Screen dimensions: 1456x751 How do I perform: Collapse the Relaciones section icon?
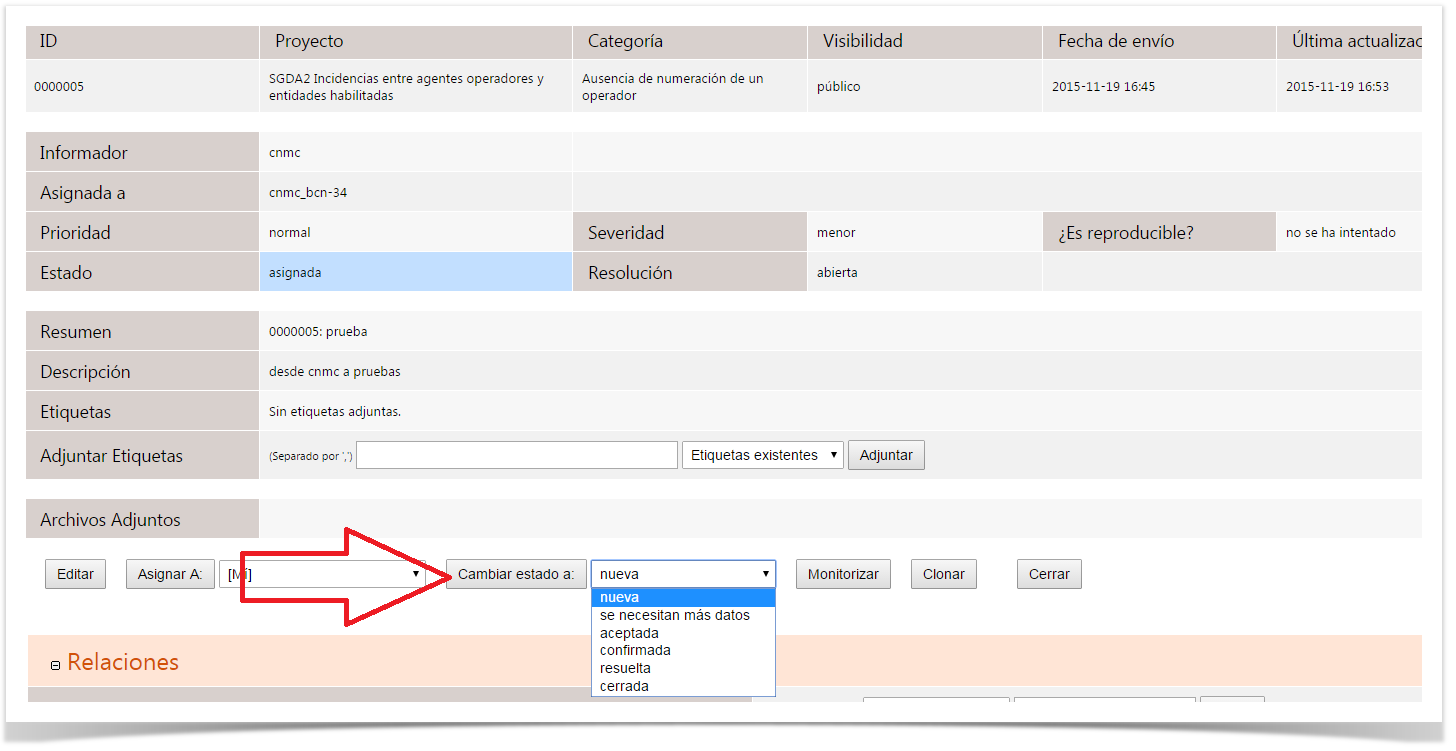(x=55, y=665)
